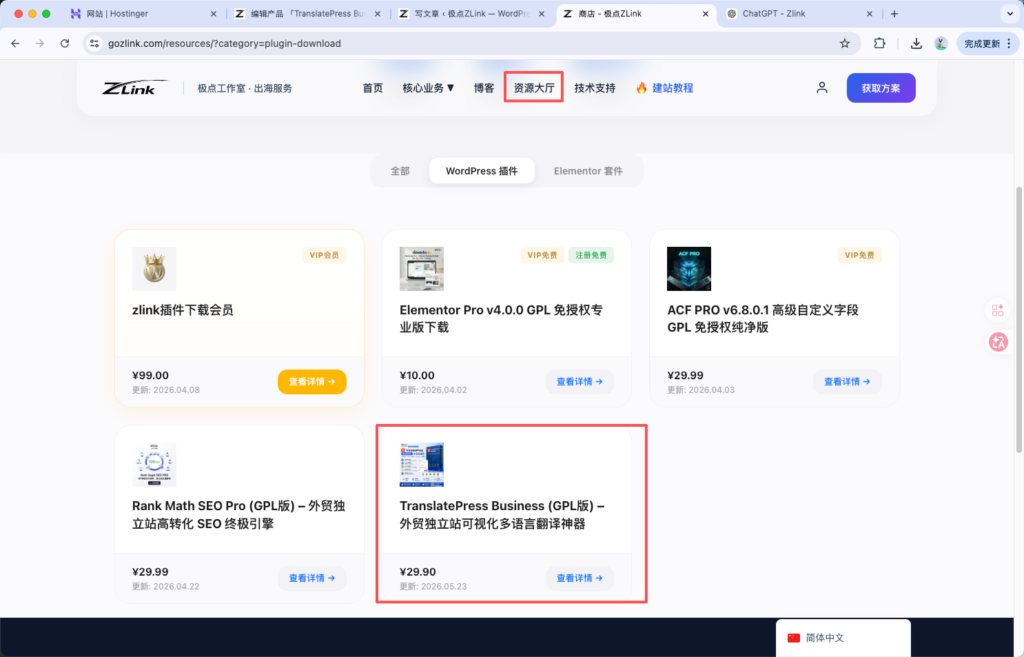The height and width of the screenshot is (657, 1024).
Task: Expand the 核心业务 dropdown menu
Action: point(428,88)
